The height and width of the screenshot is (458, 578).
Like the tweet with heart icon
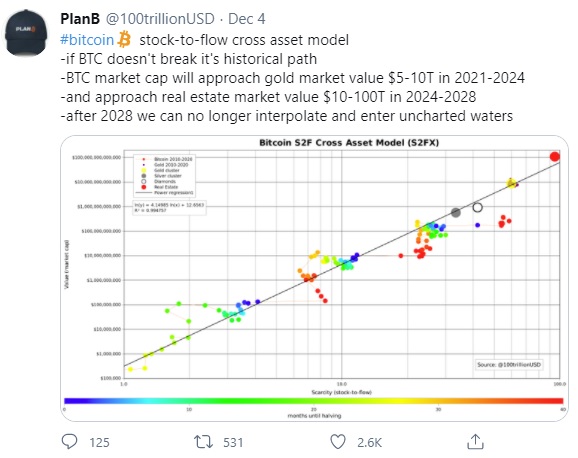point(338,442)
